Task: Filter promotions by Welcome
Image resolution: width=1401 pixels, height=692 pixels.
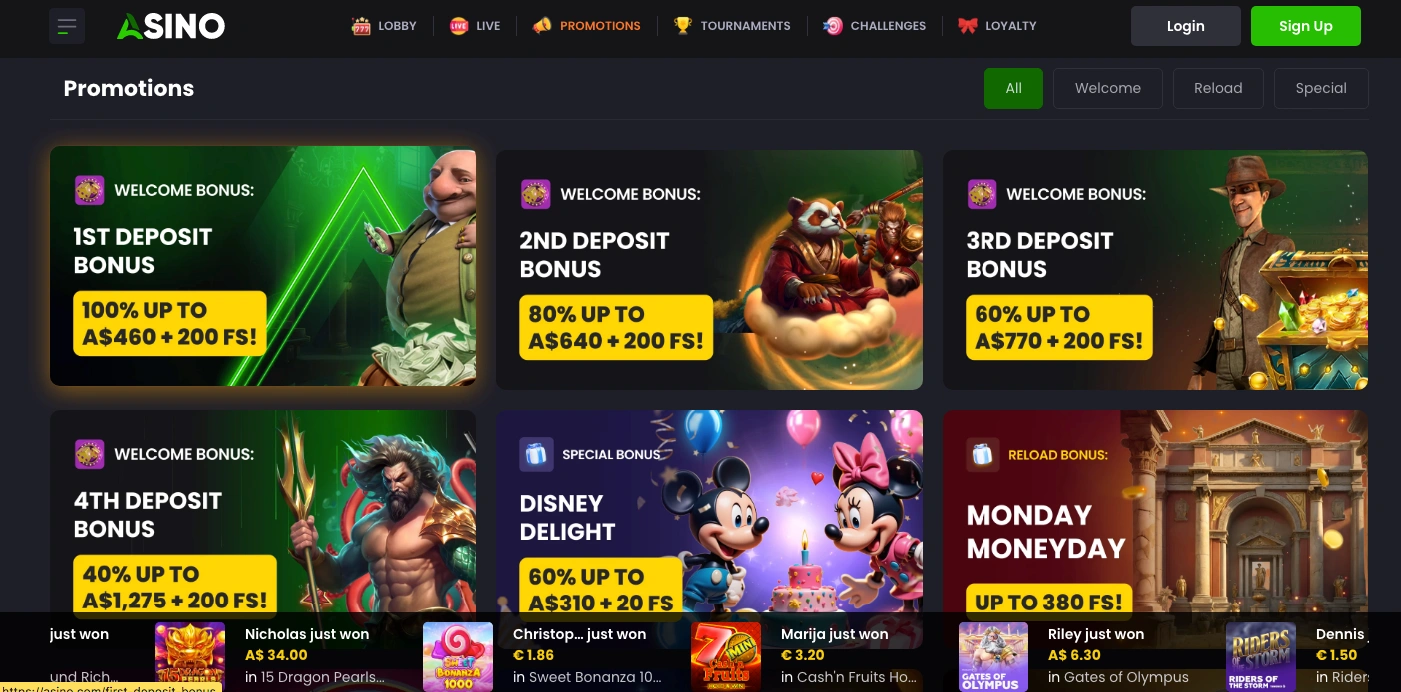Action: [x=1108, y=88]
